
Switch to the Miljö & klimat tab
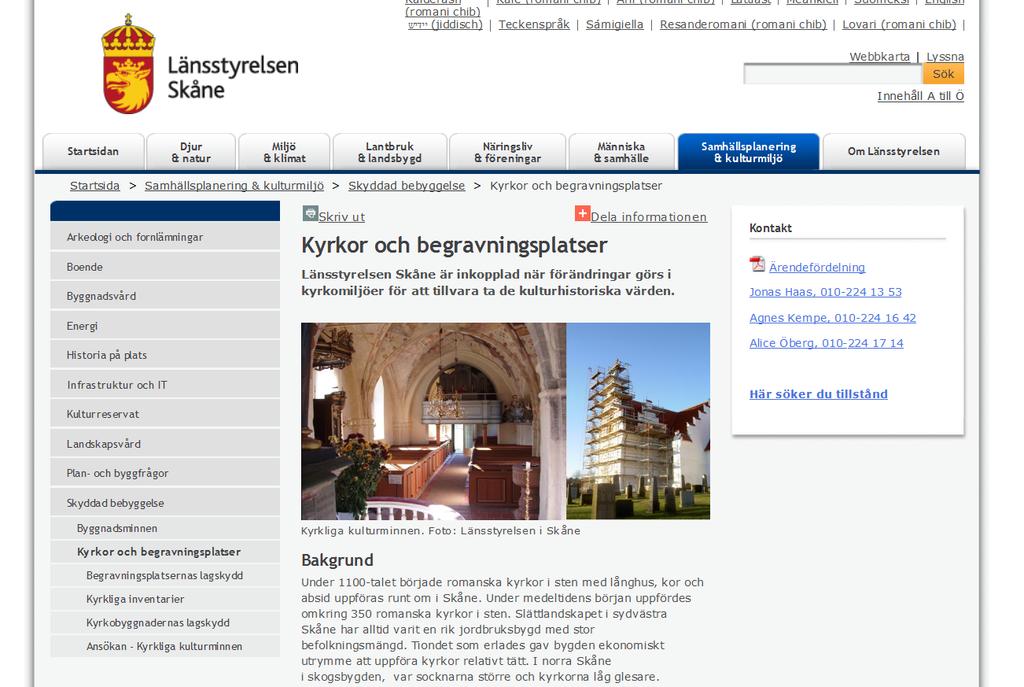click(284, 152)
